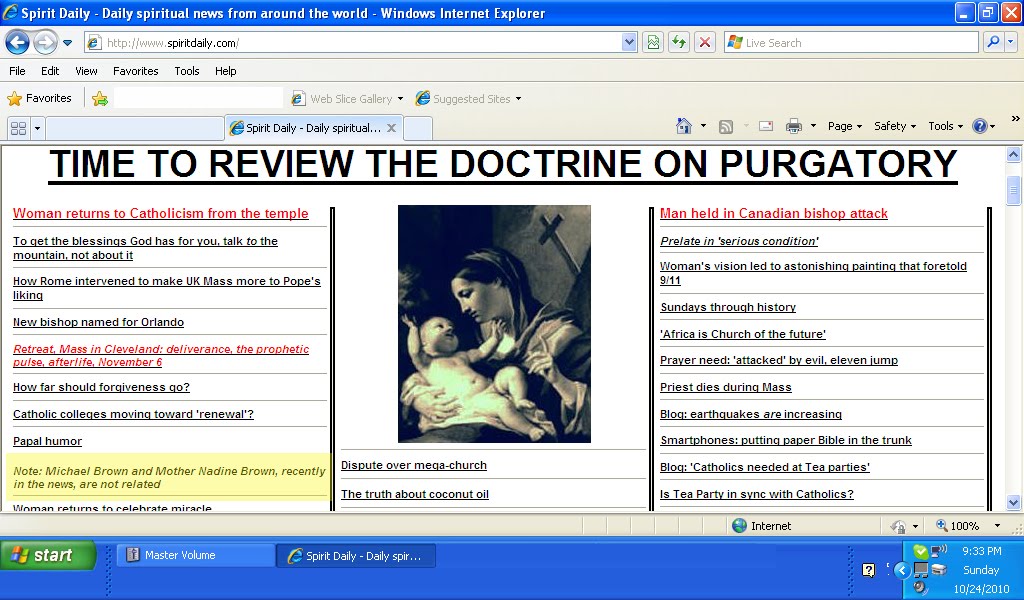This screenshot has width=1024, height=600.
Task: Refresh the page with the Refresh icon
Action: tap(679, 43)
